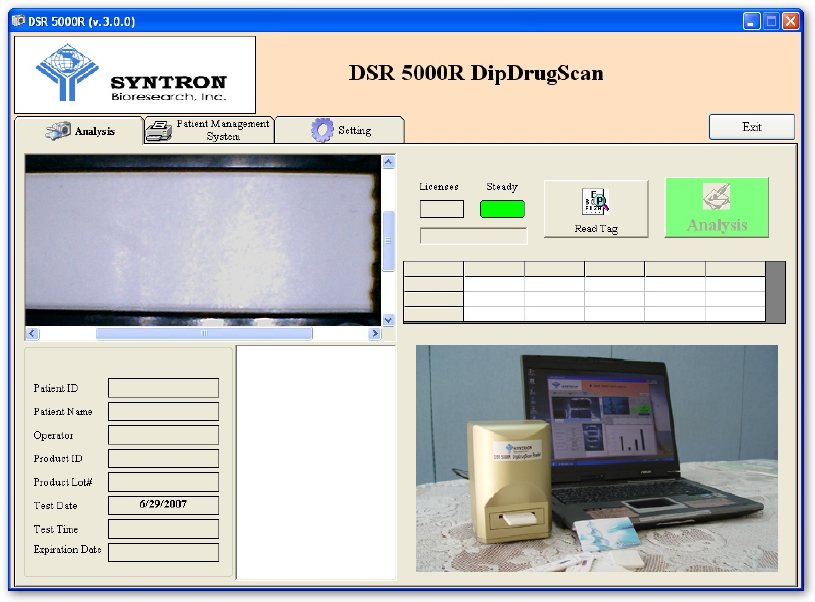Click the green Steady indicator
This screenshot has height=602, width=815.
click(502, 209)
